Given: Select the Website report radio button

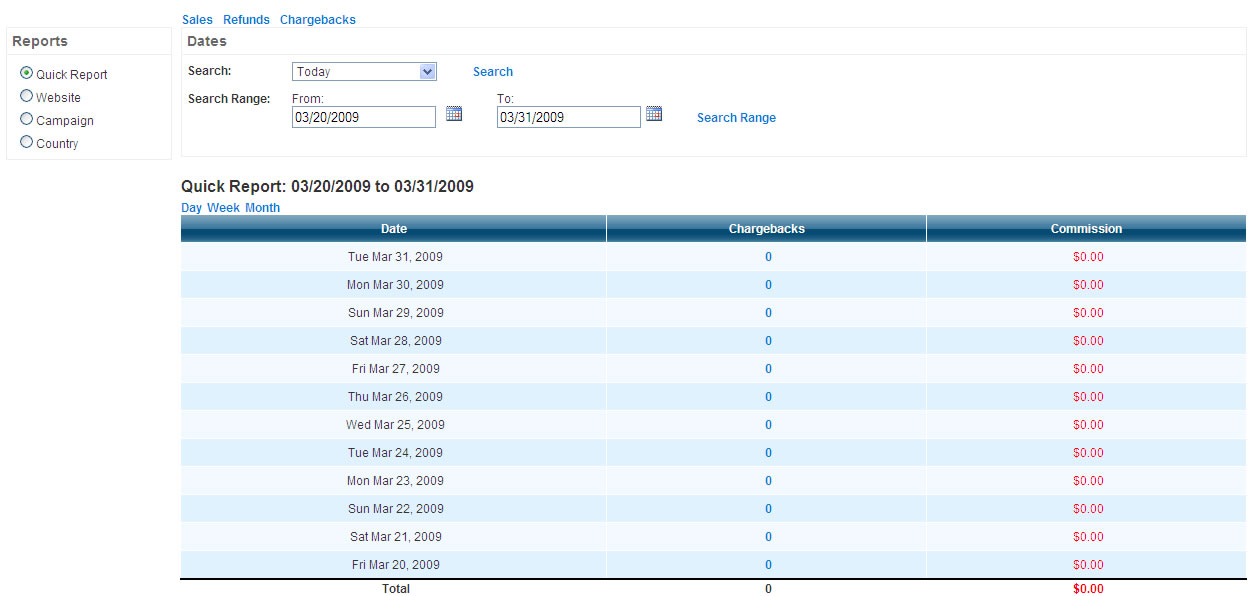Looking at the screenshot, I should 27,96.
